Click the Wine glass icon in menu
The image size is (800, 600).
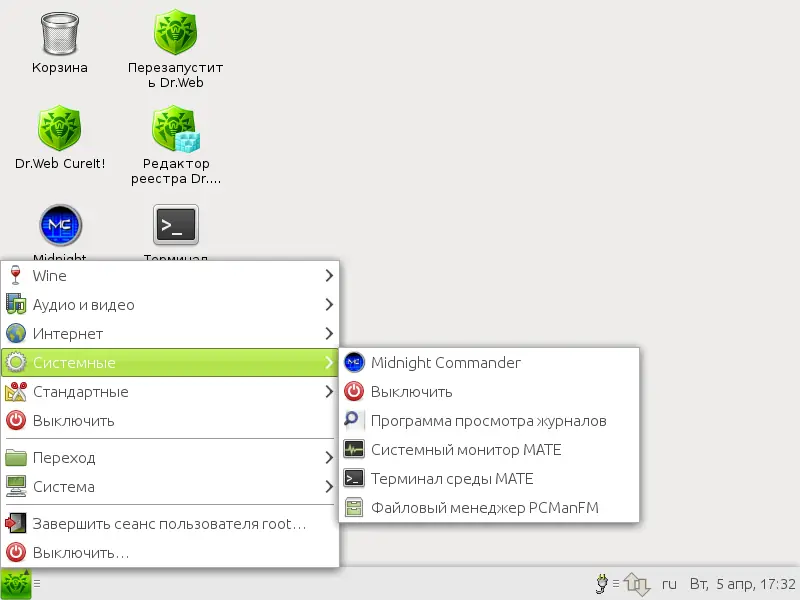[x=16, y=276]
